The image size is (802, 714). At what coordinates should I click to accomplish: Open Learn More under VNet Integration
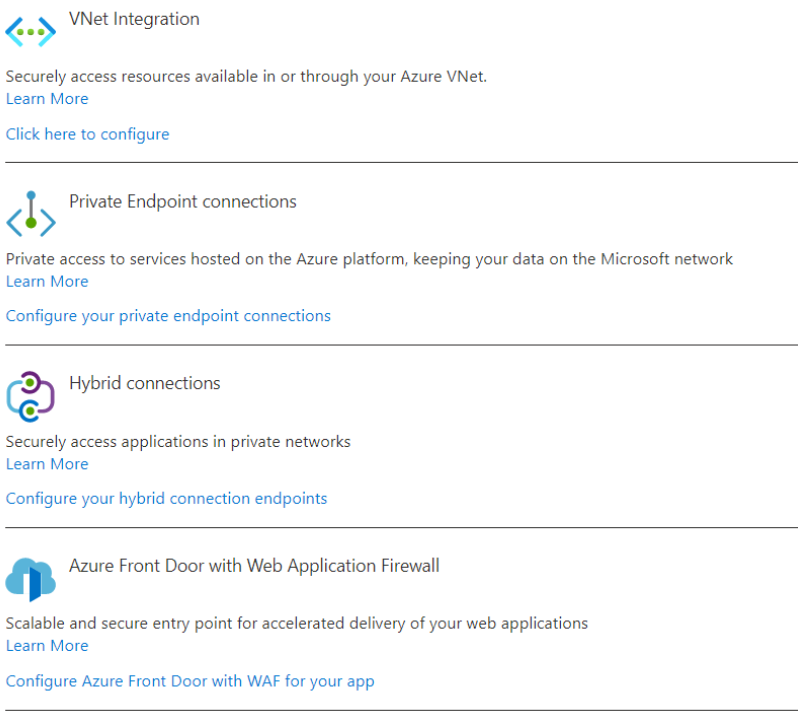47,99
